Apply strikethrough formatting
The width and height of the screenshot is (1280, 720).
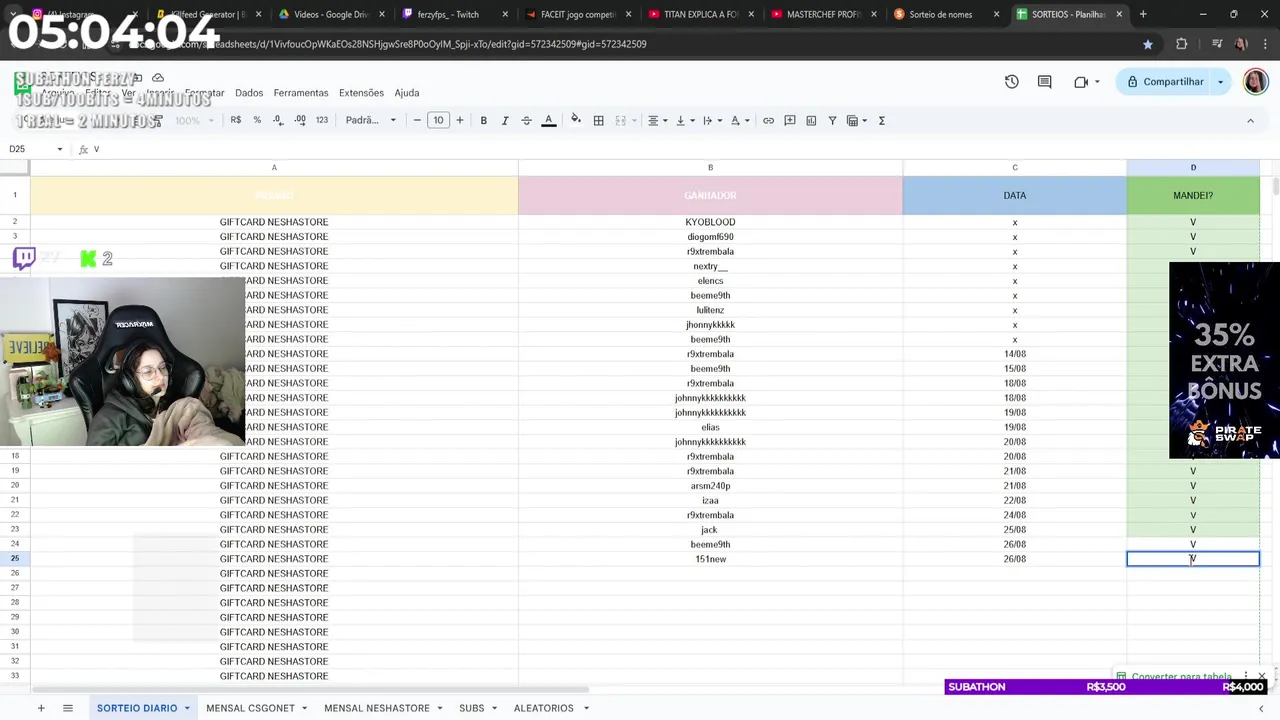click(x=526, y=120)
